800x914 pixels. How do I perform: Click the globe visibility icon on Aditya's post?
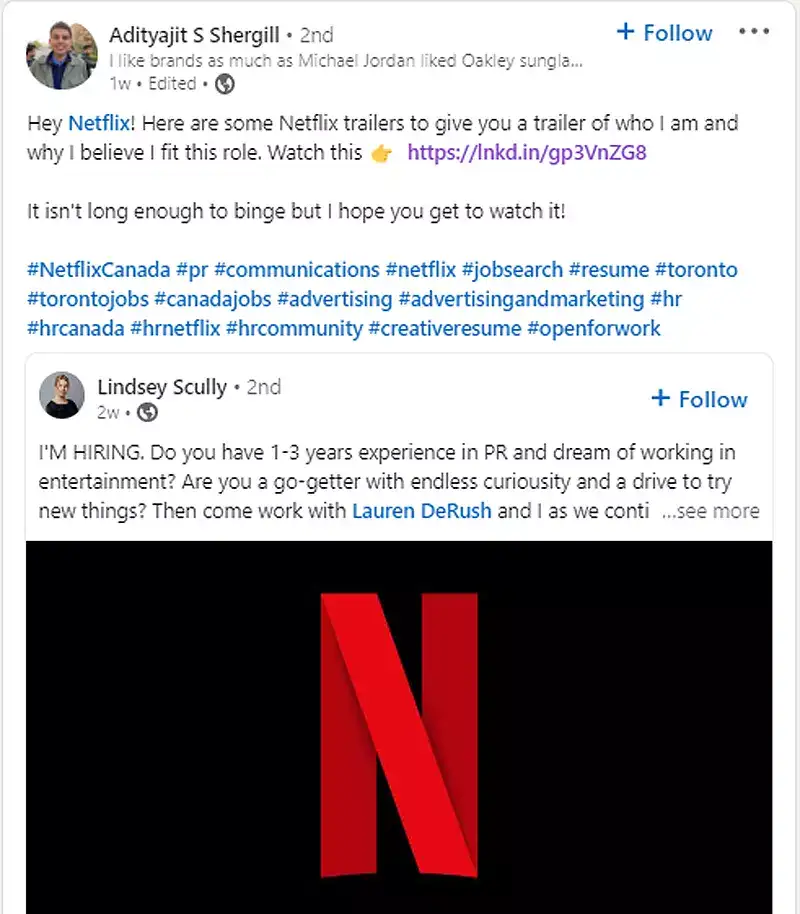pos(226,84)
